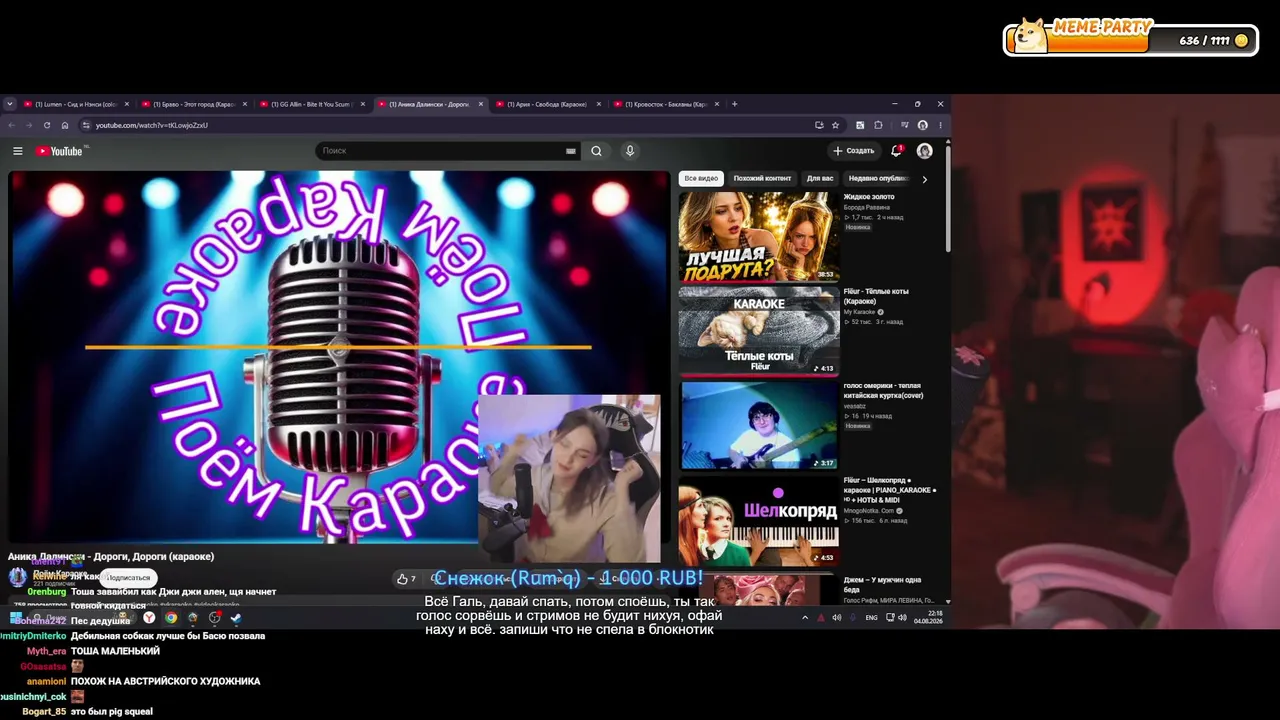Open the ENG language indicator in tray

pos(871,618)
